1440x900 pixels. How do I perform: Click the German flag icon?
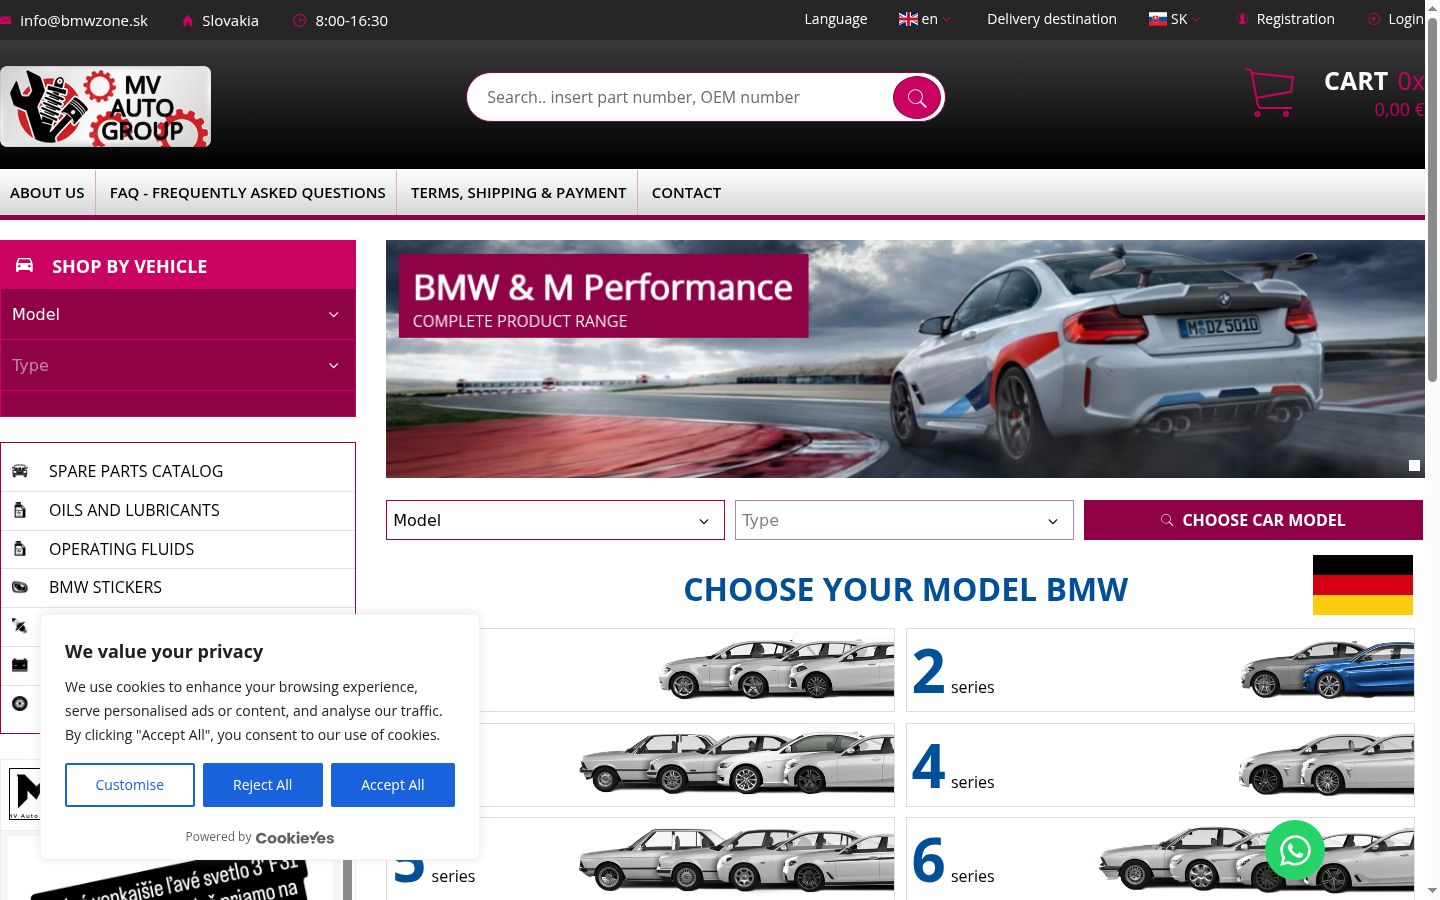click(1363, 585)
